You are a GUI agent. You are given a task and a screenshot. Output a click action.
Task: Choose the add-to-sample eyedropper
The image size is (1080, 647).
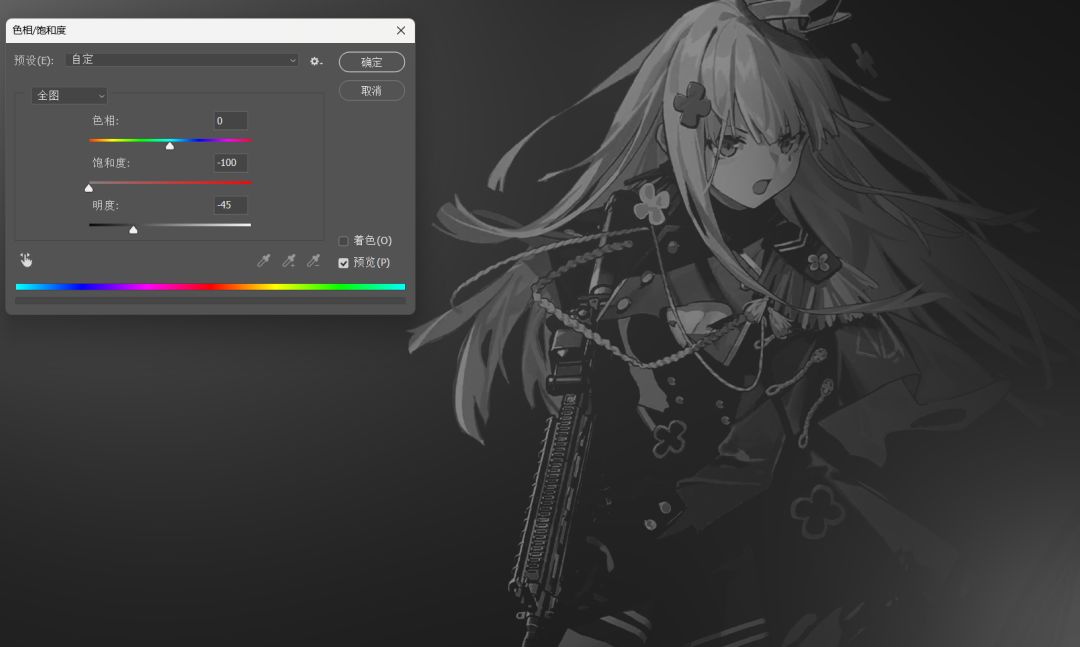pos(289,260)
